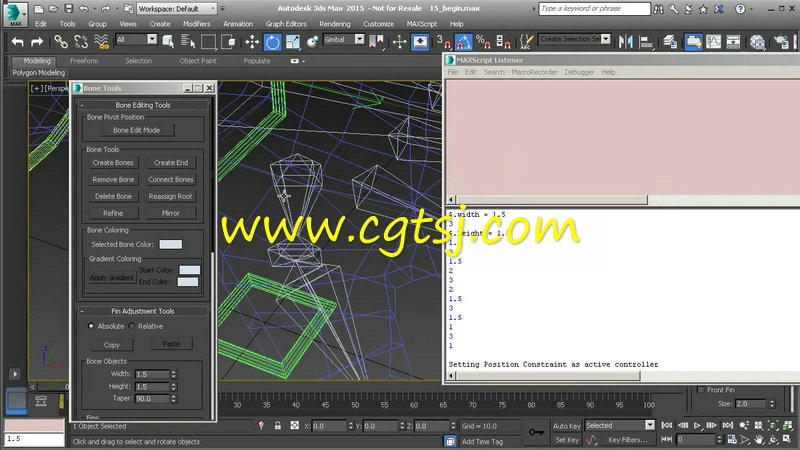Image resolution: width=800 pixels, height=450 pixels.
Task: Click the Refine button in Bone Tools
Action: (113, 213)
